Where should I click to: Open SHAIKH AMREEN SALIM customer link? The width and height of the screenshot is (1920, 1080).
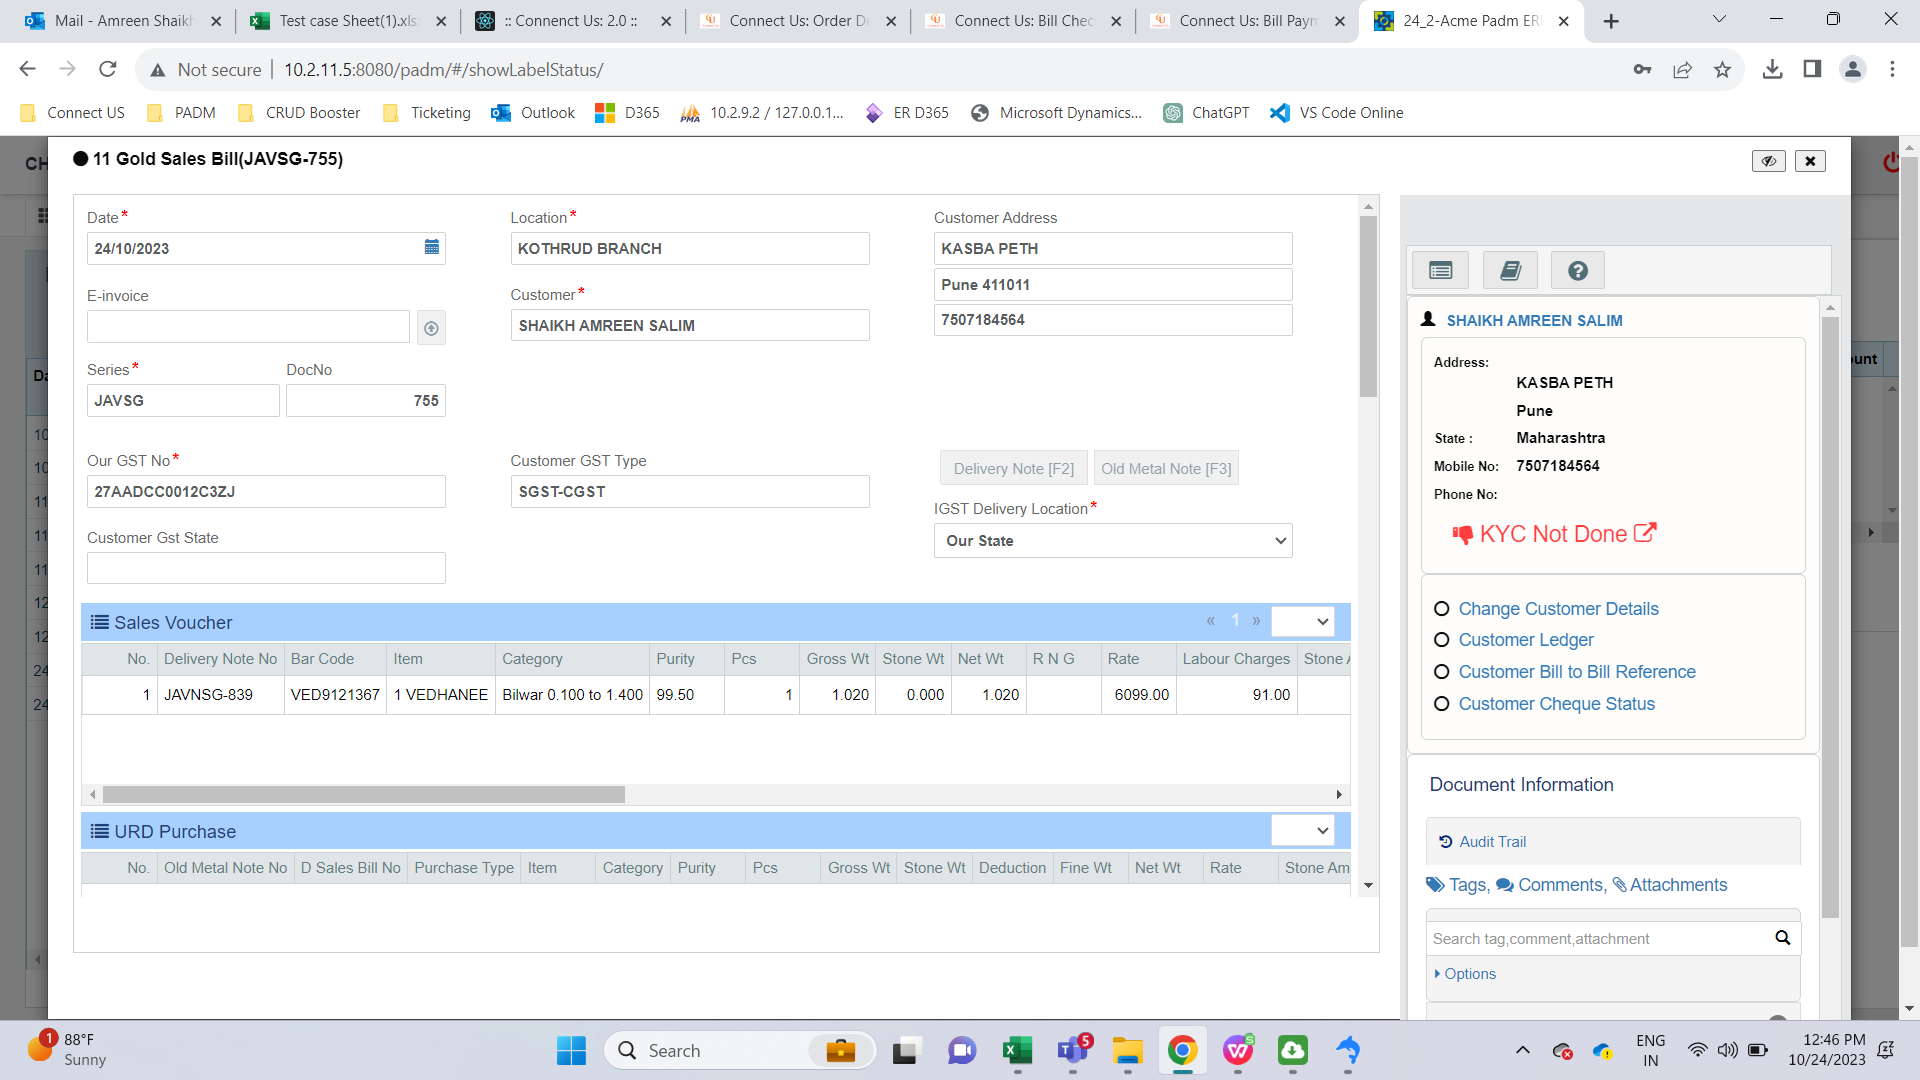coord(1534,321)
